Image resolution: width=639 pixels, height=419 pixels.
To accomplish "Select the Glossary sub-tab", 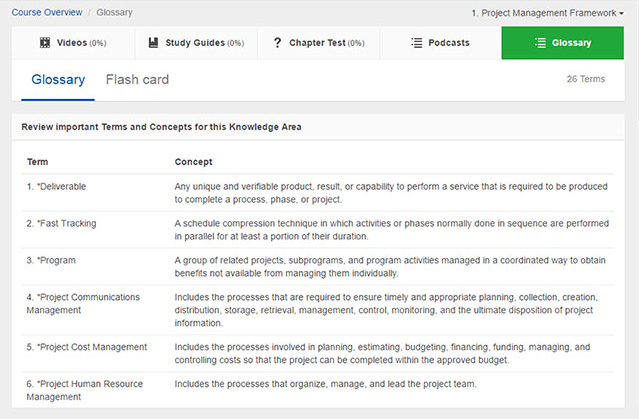I will click(x=58, y=79).
